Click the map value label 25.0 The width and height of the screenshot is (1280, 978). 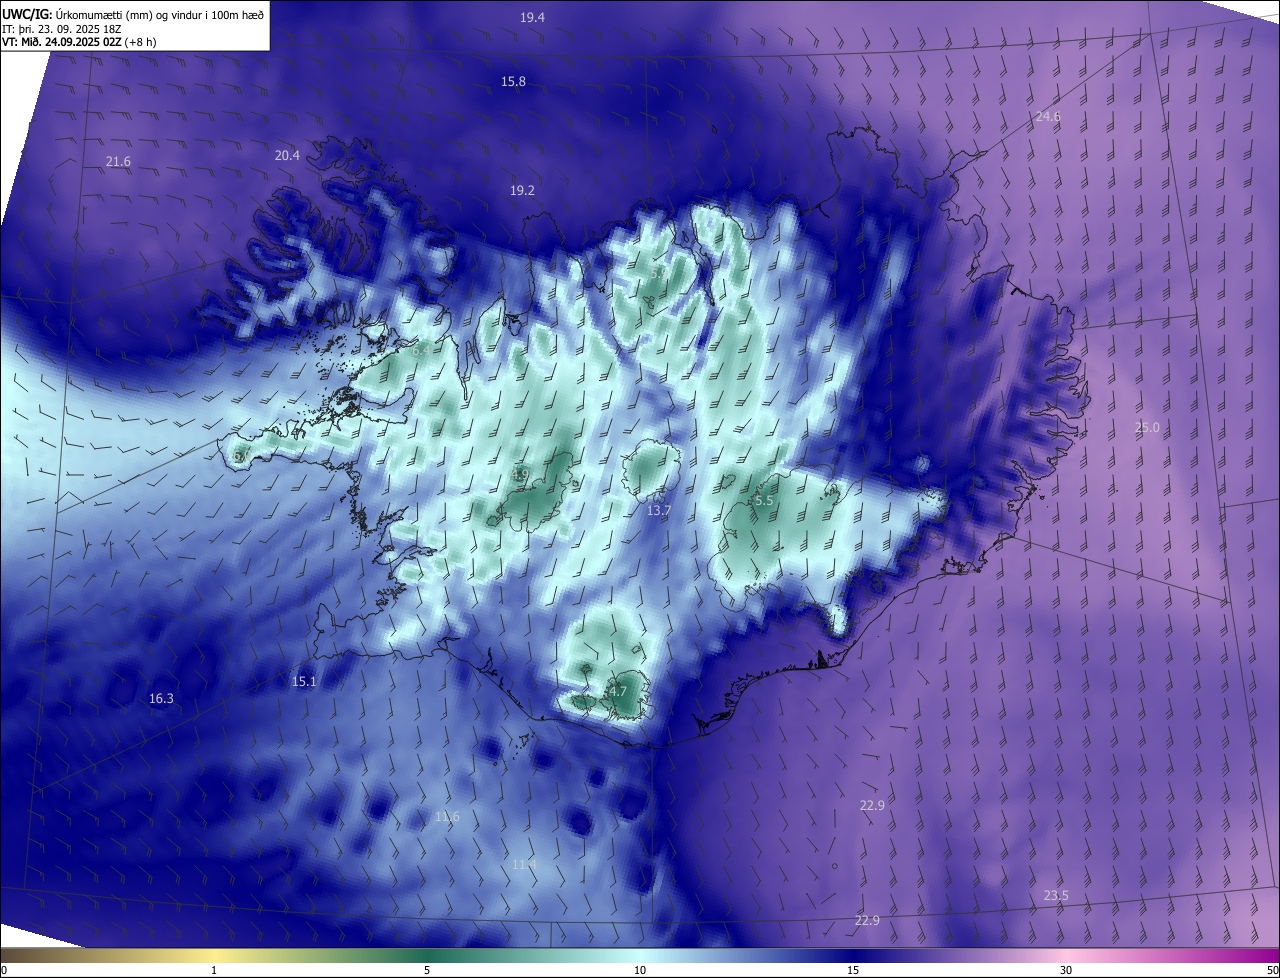point(1147,428)
